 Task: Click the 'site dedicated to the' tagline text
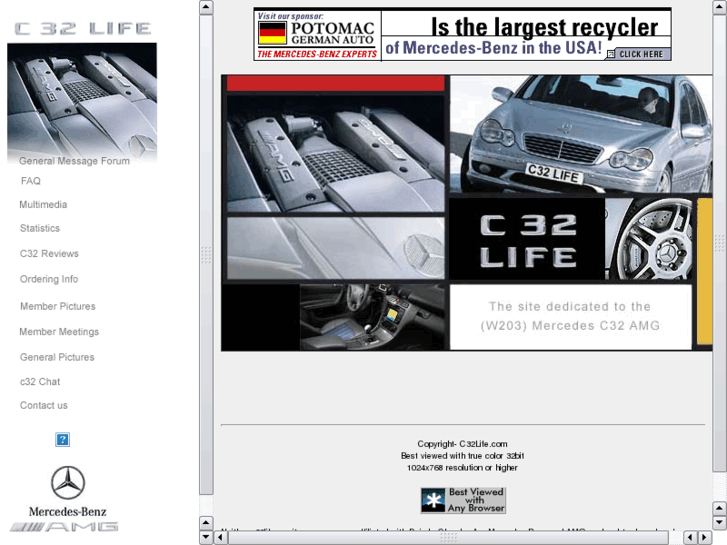point(570,307)
